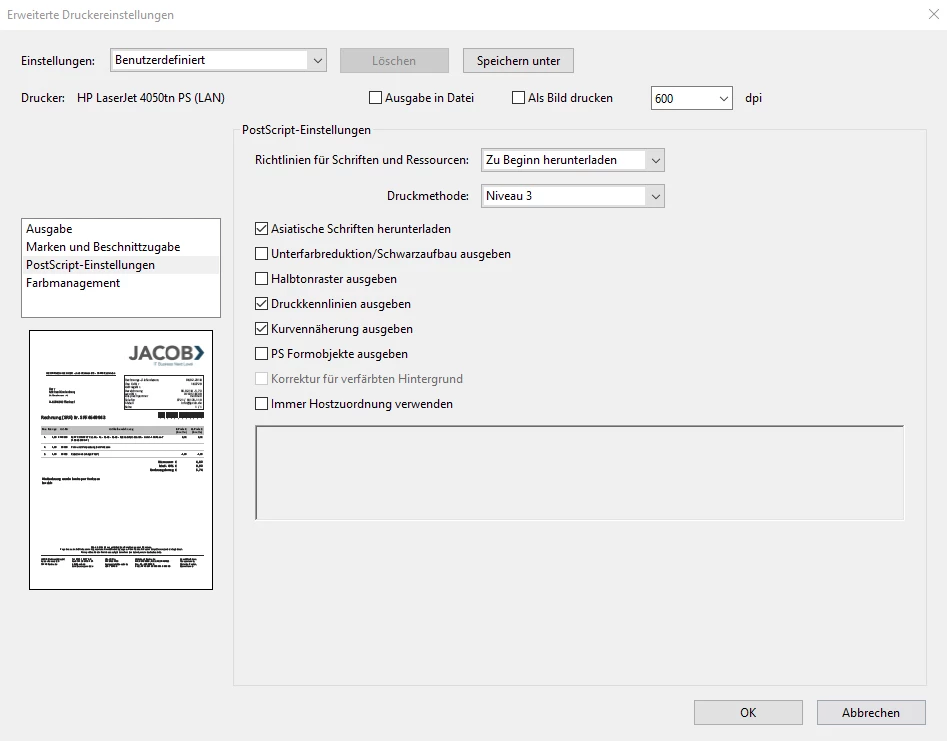Expand Richtlinien für Schriften und Ressourcen dropdown
The width and height of the screenshot is (947, 741).
pyautogui.click(x=573, y=160)
